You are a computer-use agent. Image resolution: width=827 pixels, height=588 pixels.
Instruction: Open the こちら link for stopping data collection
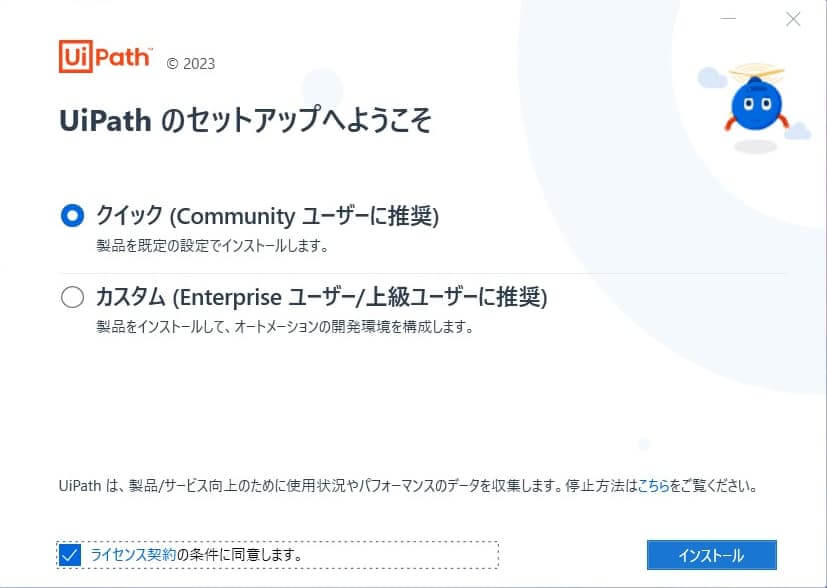click(653, 485)
